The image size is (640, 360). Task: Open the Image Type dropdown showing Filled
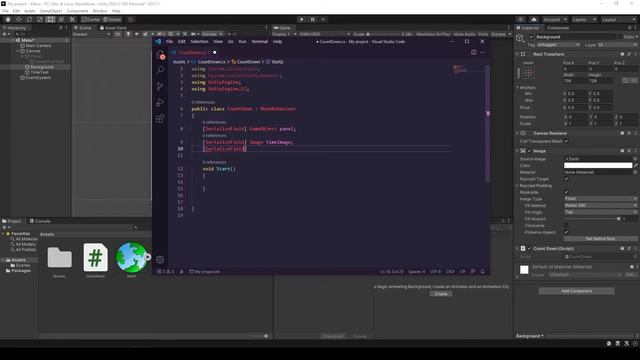pos(601,199)
